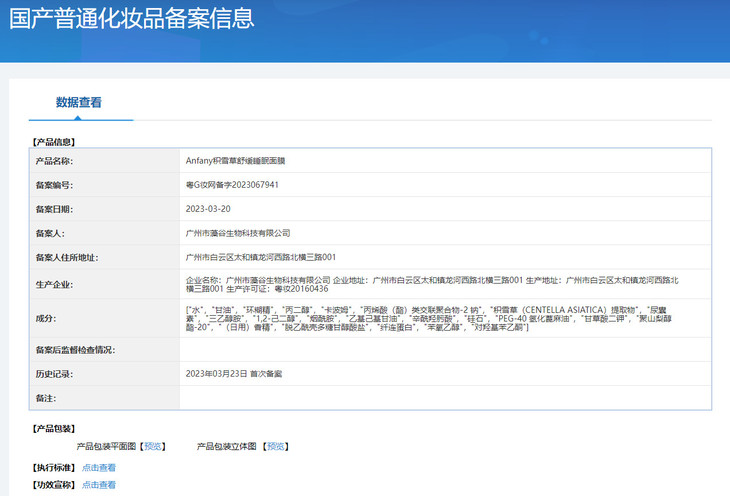Preview the 产品包装平面图 image
Image resolution: width=730 pixels, height=496 pixels.
(x=153, y=446)
